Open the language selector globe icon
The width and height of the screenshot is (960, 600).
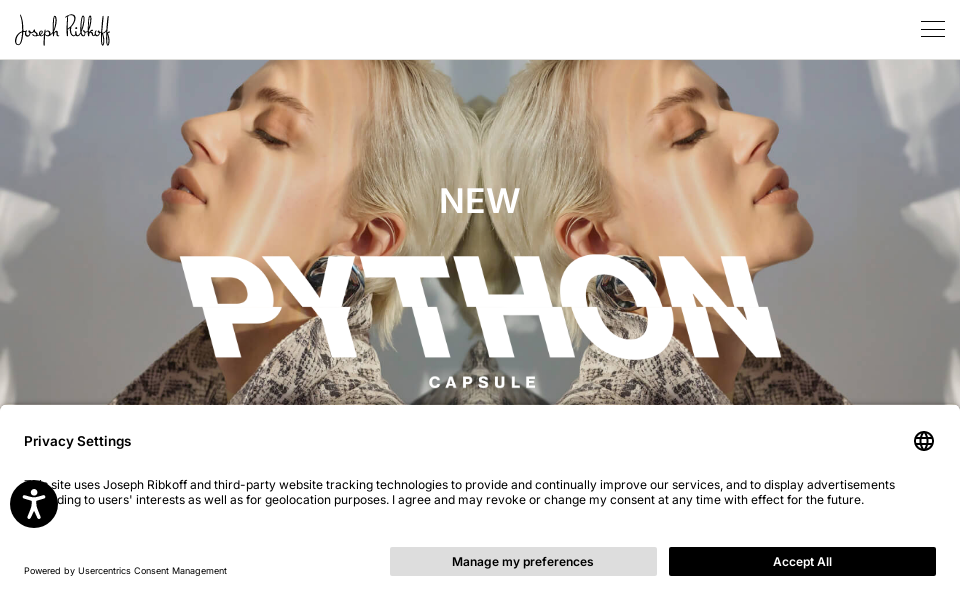tap(923, 441)
